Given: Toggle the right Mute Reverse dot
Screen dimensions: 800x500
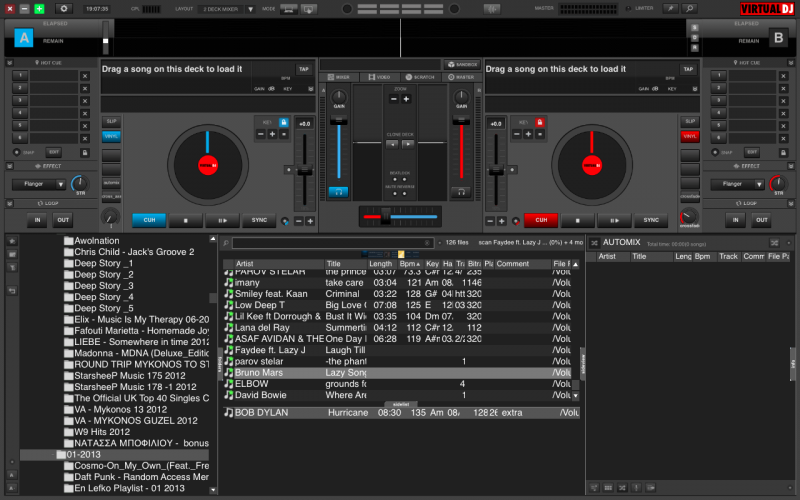Looking at the screenshot, I should 405,193.
